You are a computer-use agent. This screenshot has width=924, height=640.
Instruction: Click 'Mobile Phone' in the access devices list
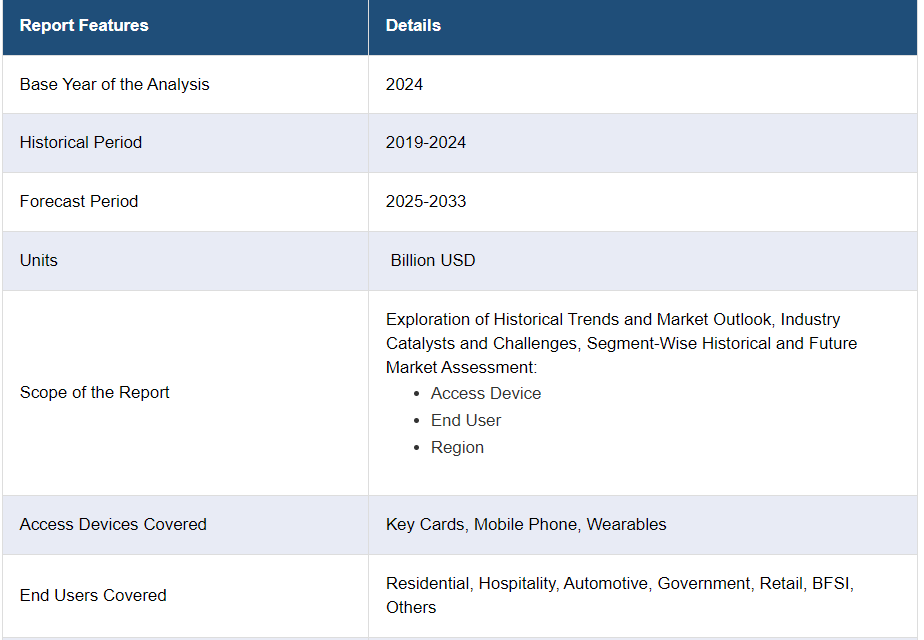(x=525, y=524)
